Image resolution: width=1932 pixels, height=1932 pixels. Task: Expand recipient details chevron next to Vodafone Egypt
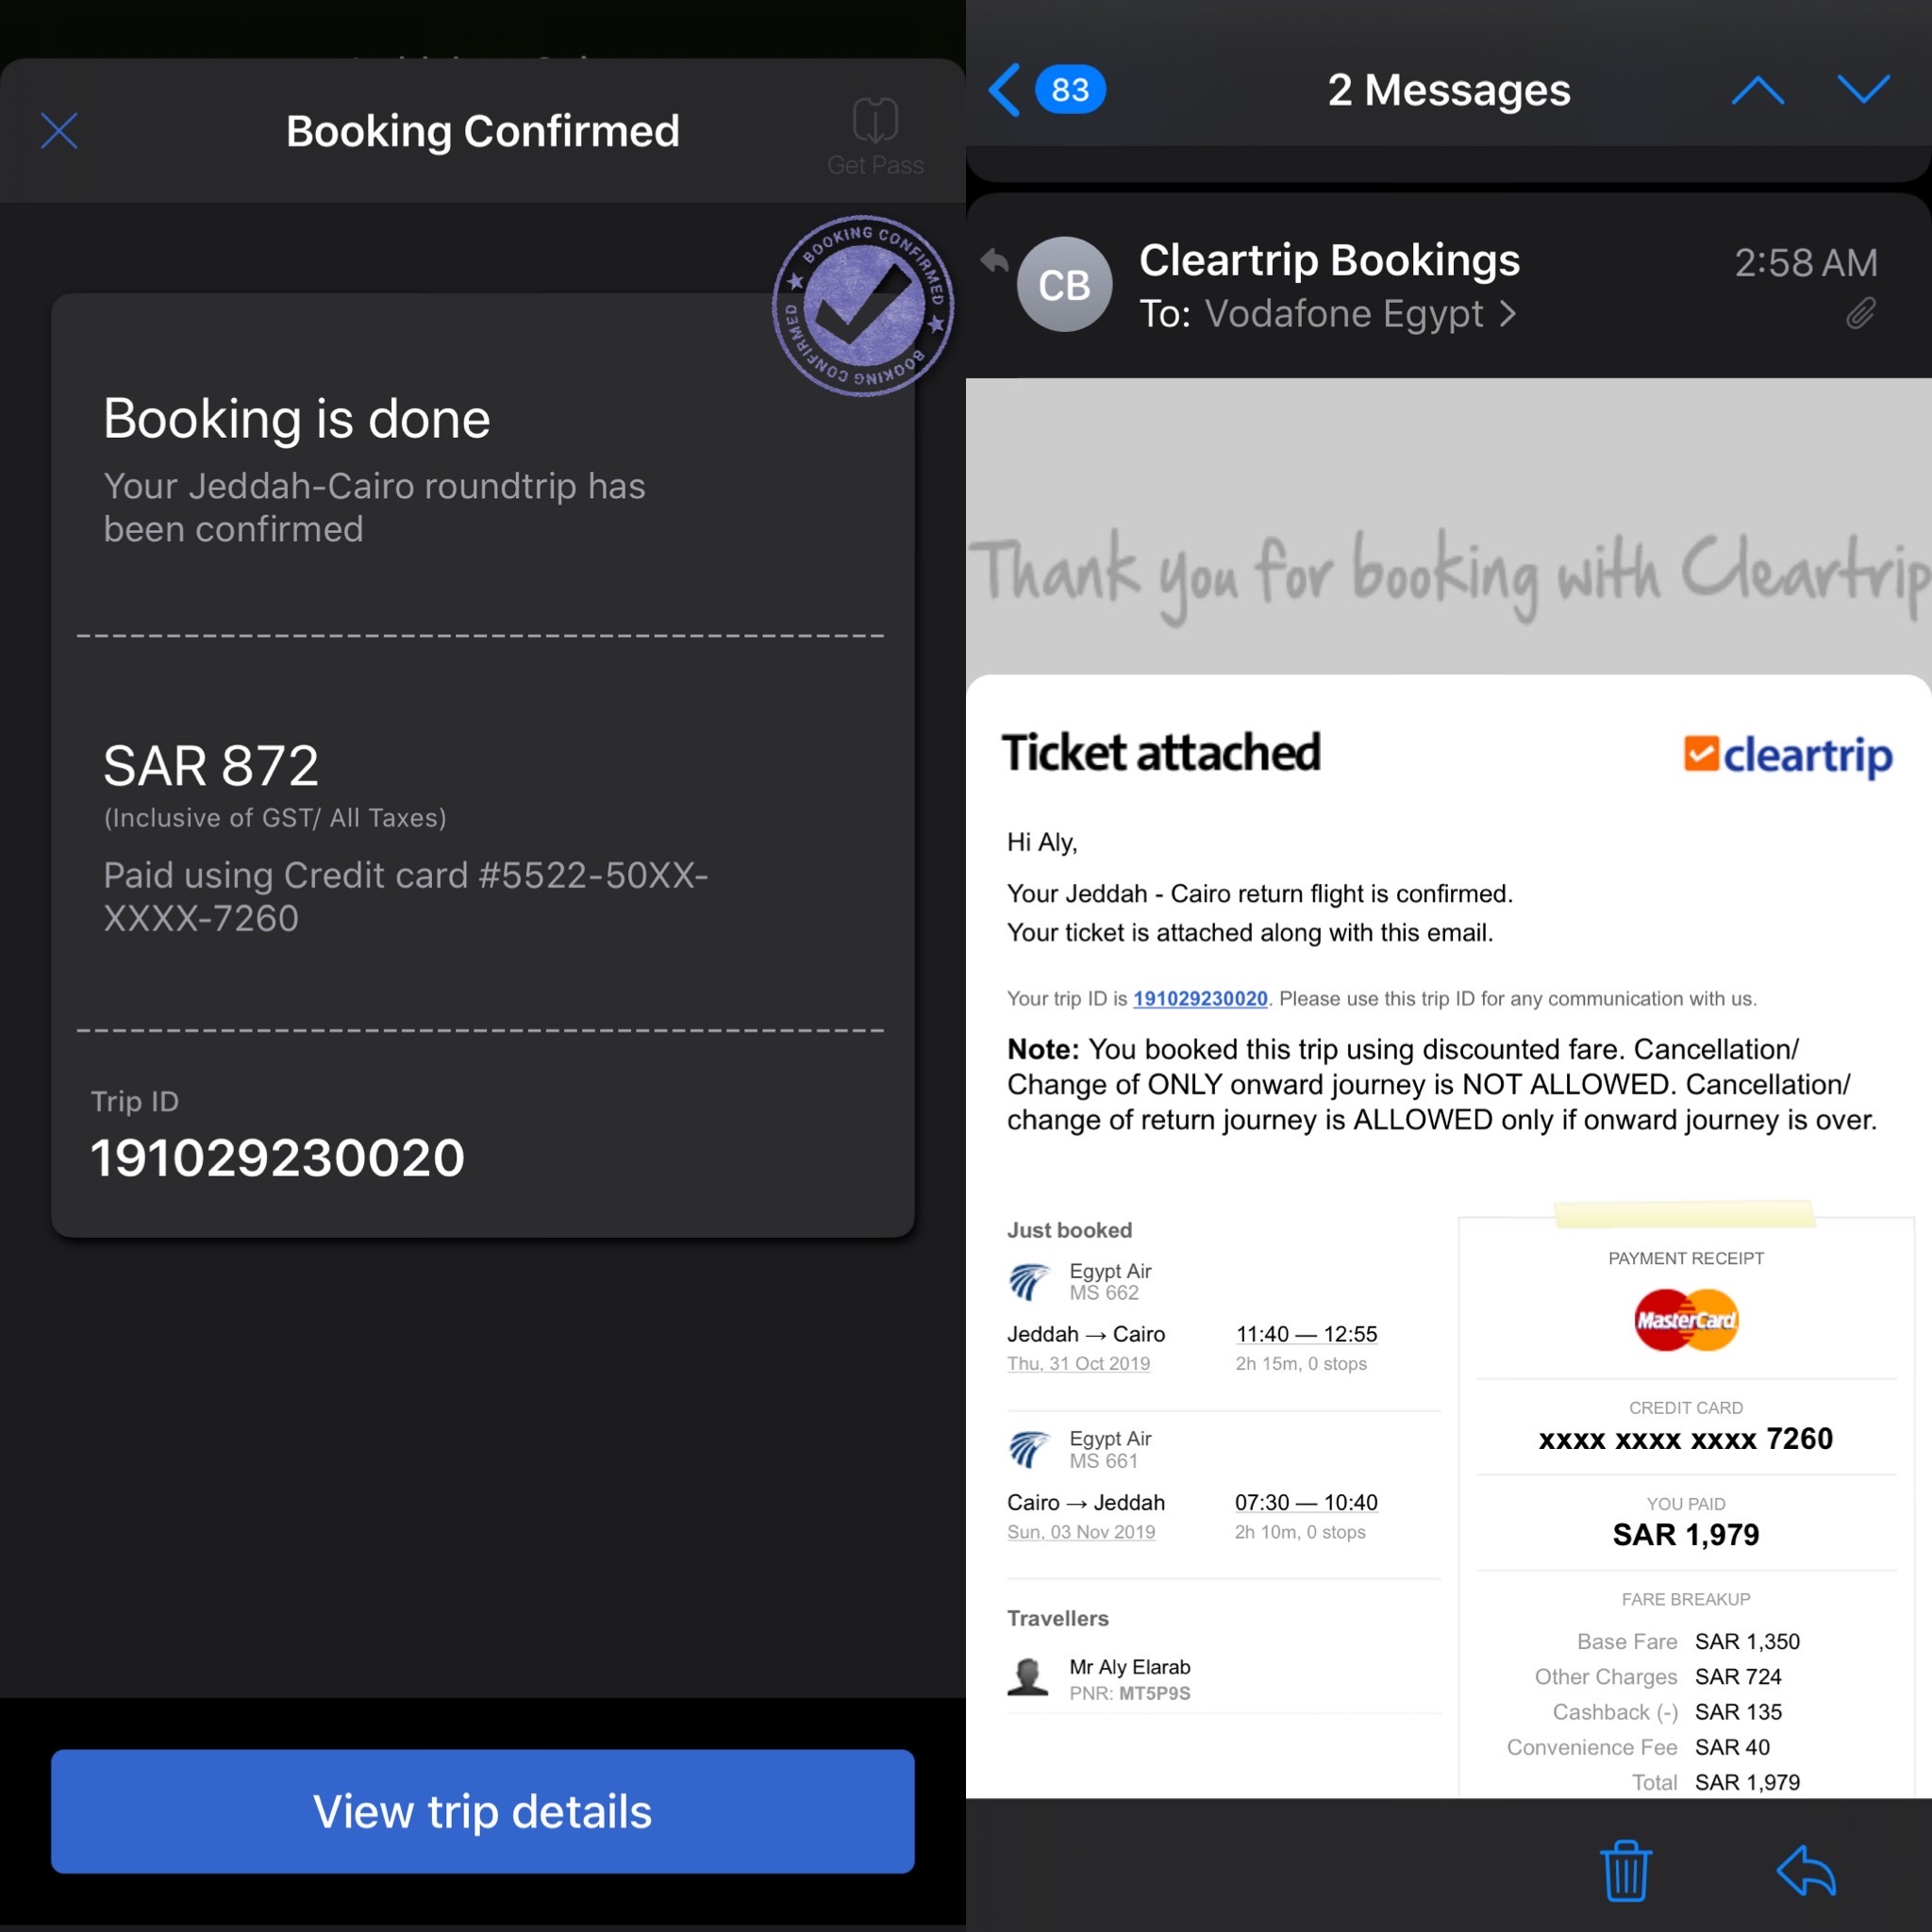point(1508,314)
